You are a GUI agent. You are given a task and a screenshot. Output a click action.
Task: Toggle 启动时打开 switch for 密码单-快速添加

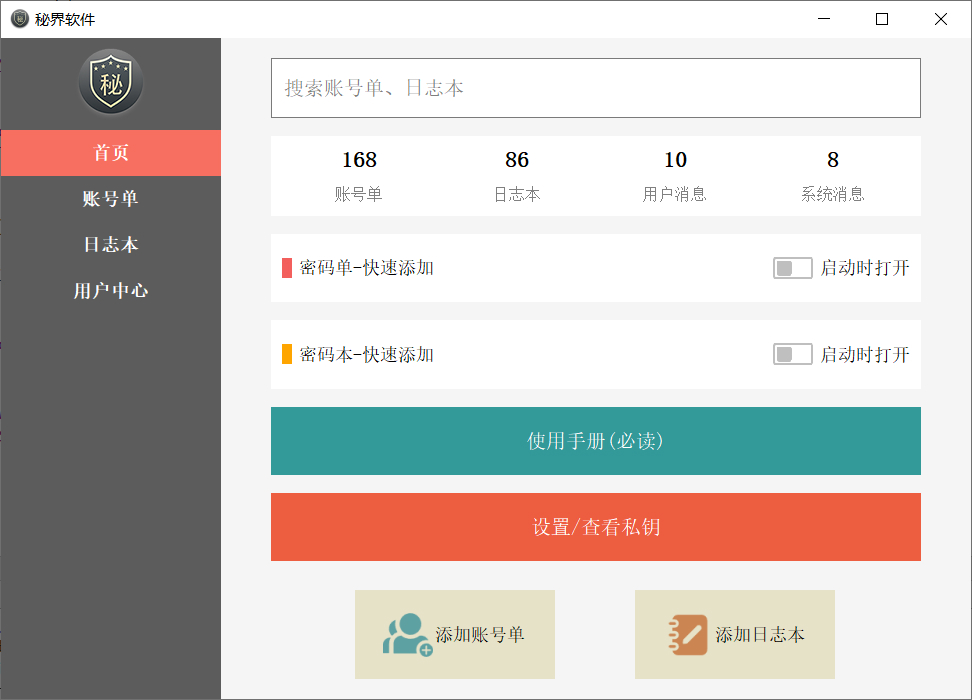792,268
